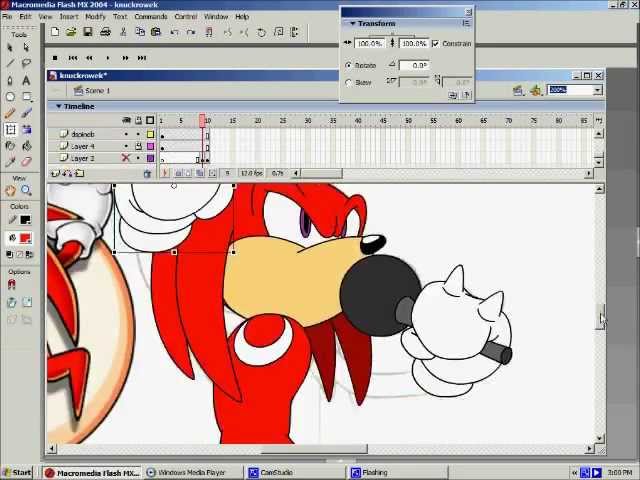This screenshot has height=480, width=640.
Task: Delete layer using timeline trash icon
Action: (147, 174)
